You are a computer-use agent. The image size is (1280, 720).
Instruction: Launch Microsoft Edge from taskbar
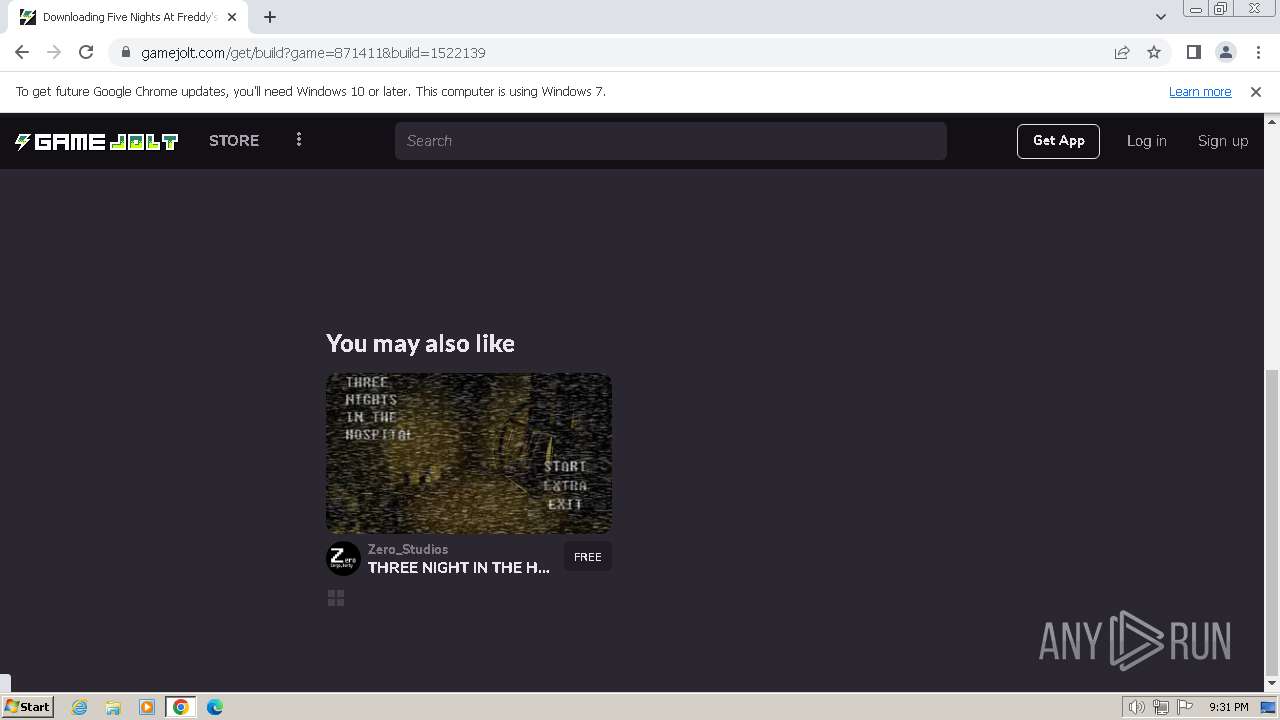pos(215,707)
